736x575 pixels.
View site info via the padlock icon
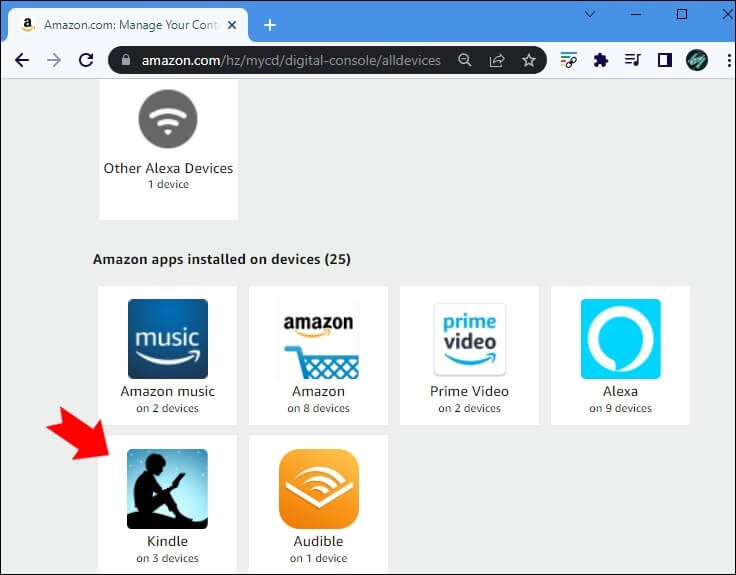pos(125,60)
